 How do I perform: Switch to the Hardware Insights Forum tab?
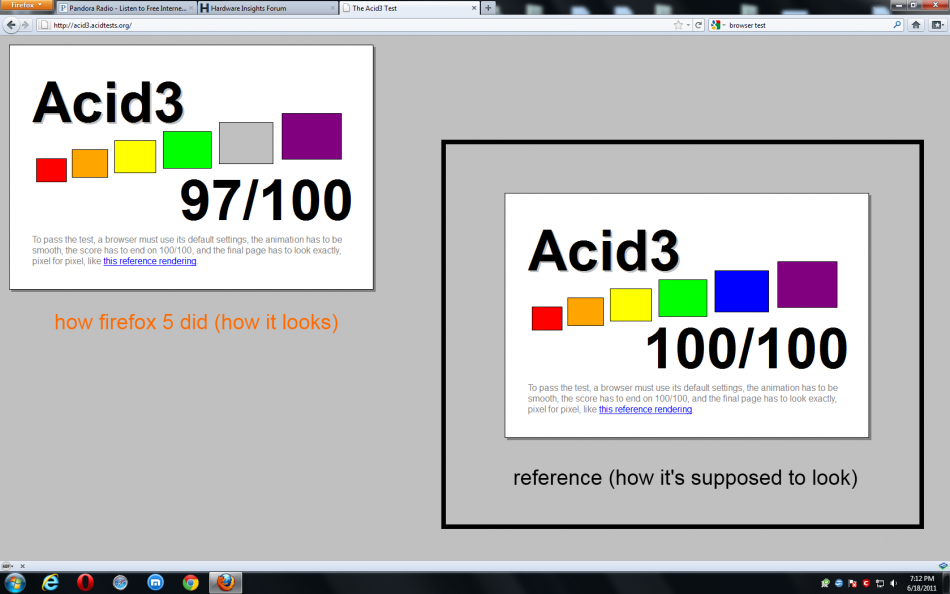click(x=260, y=8)
